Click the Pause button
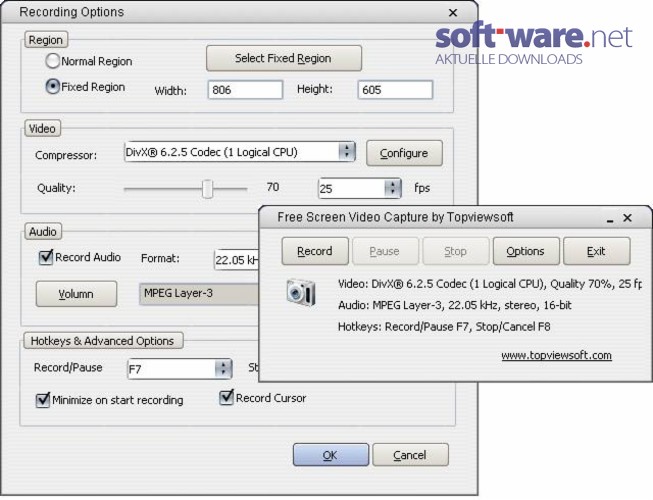 pos(385,251)
